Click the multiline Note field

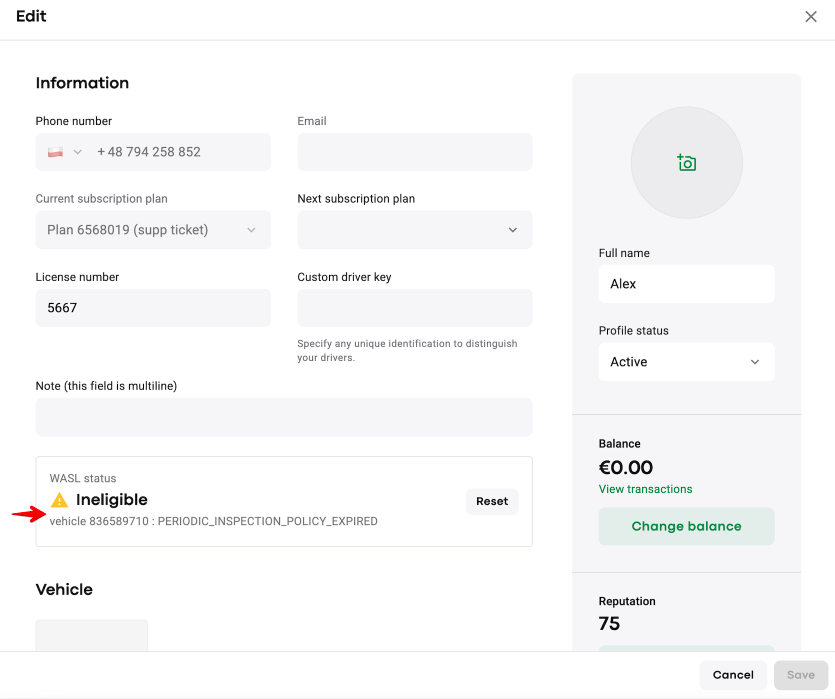click(x=284, y=417)
